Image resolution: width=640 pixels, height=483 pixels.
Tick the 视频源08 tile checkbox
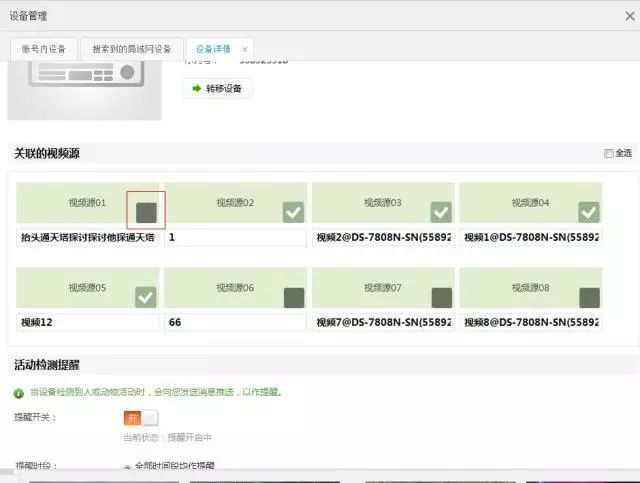[x=589, y=297]
